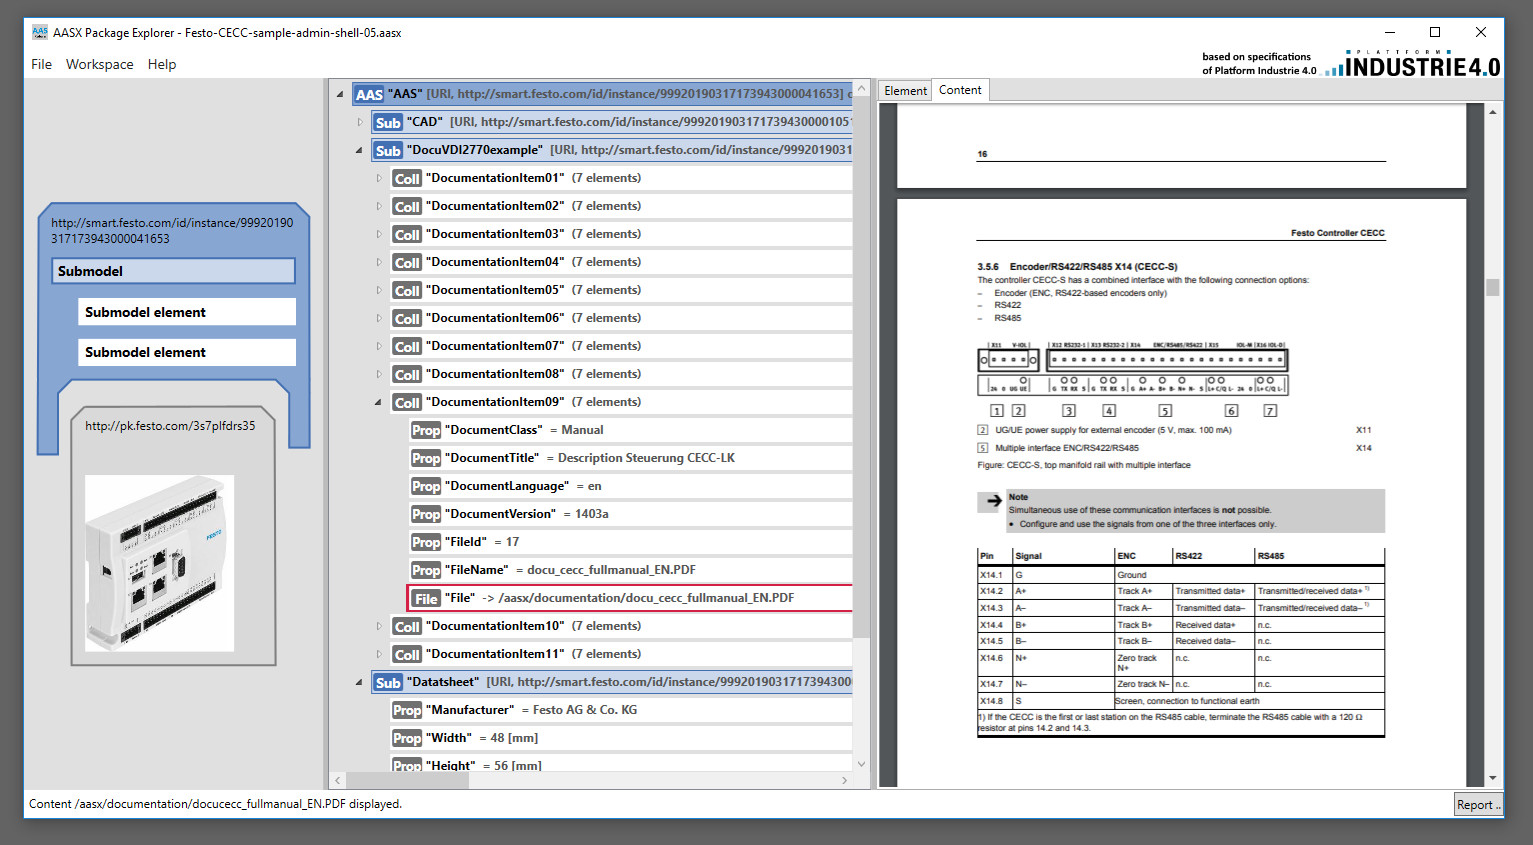Collapse the DocuVDI2770example submodel

[359, 150]
